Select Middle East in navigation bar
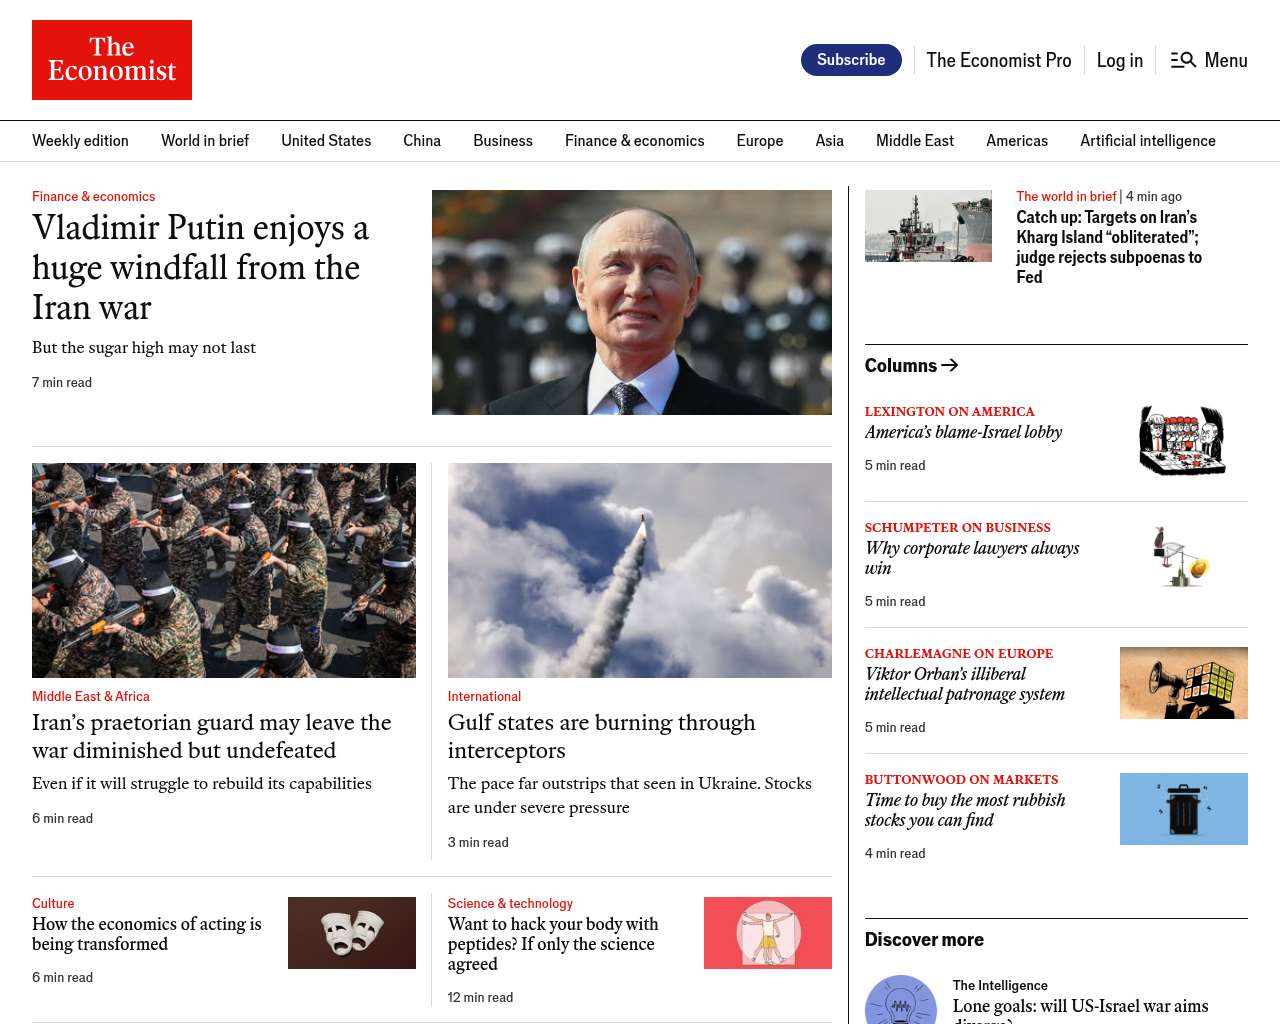The height and width of the screenshot is (1024, 1280). 915,141
